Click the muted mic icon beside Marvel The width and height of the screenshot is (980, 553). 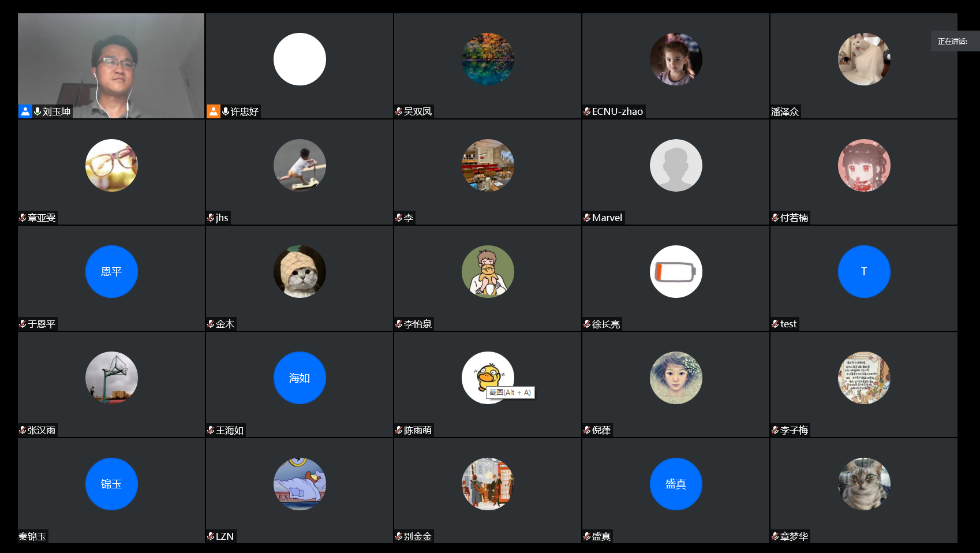tap(587, 218)
